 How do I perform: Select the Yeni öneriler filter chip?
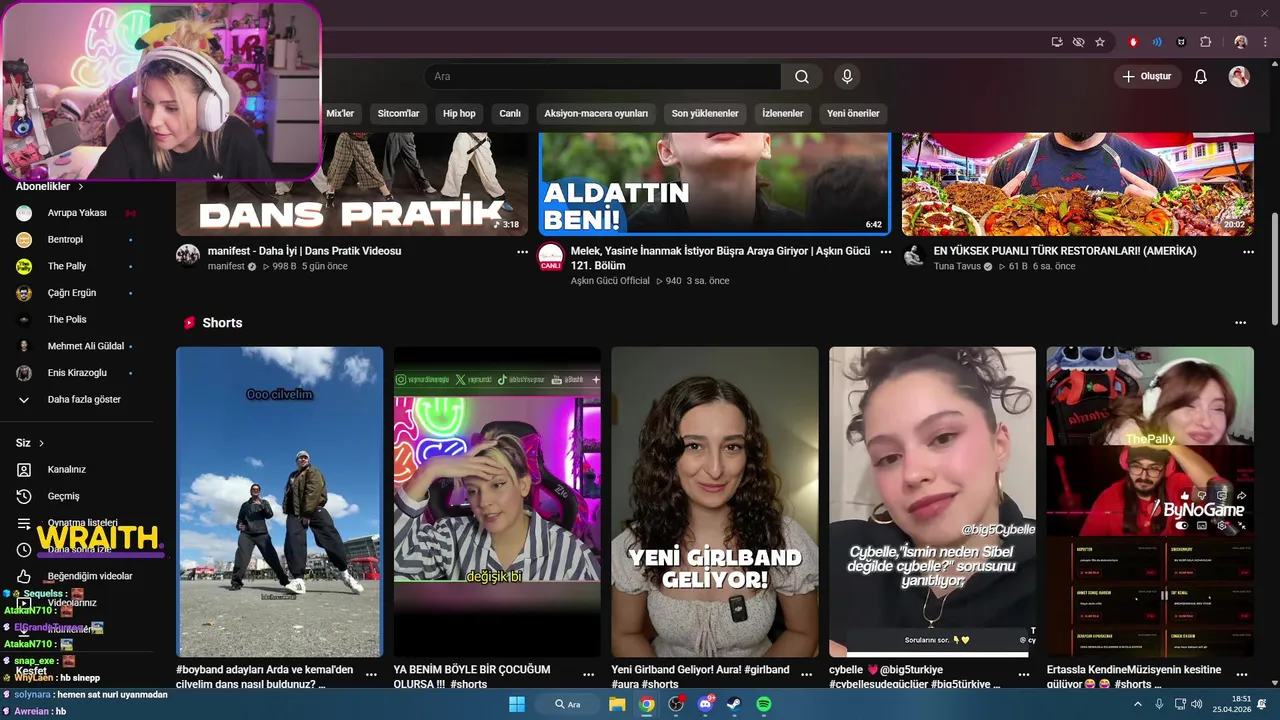tap(853, 113)
